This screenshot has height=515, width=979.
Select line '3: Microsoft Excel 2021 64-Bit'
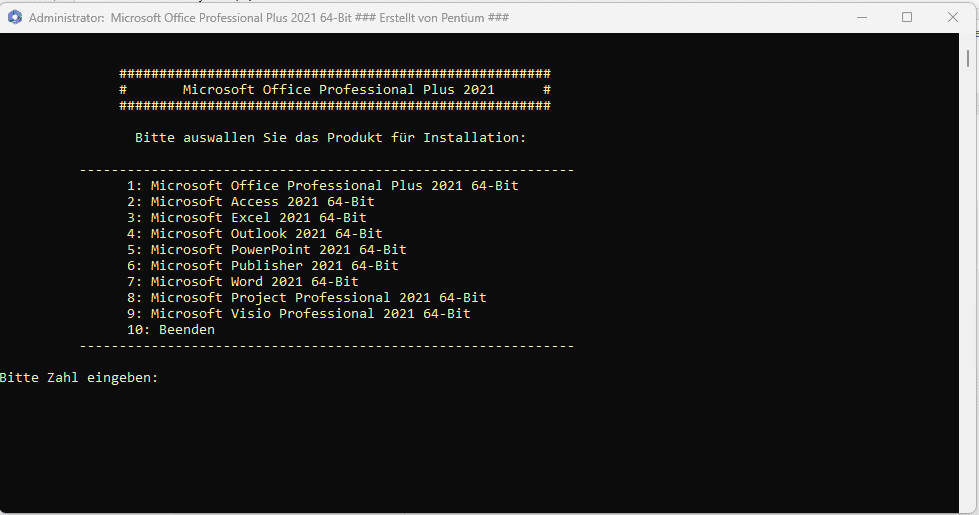(247, 217)
